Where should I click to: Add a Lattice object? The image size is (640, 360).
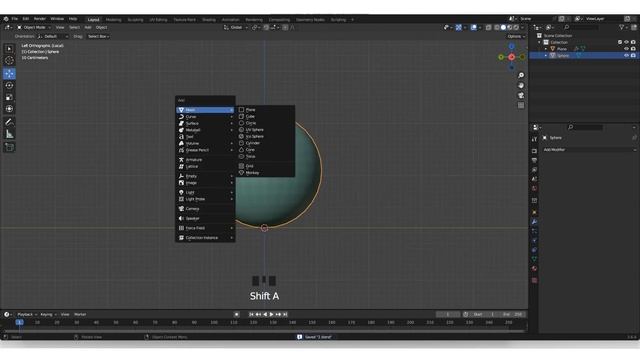(x=205, y=167)
